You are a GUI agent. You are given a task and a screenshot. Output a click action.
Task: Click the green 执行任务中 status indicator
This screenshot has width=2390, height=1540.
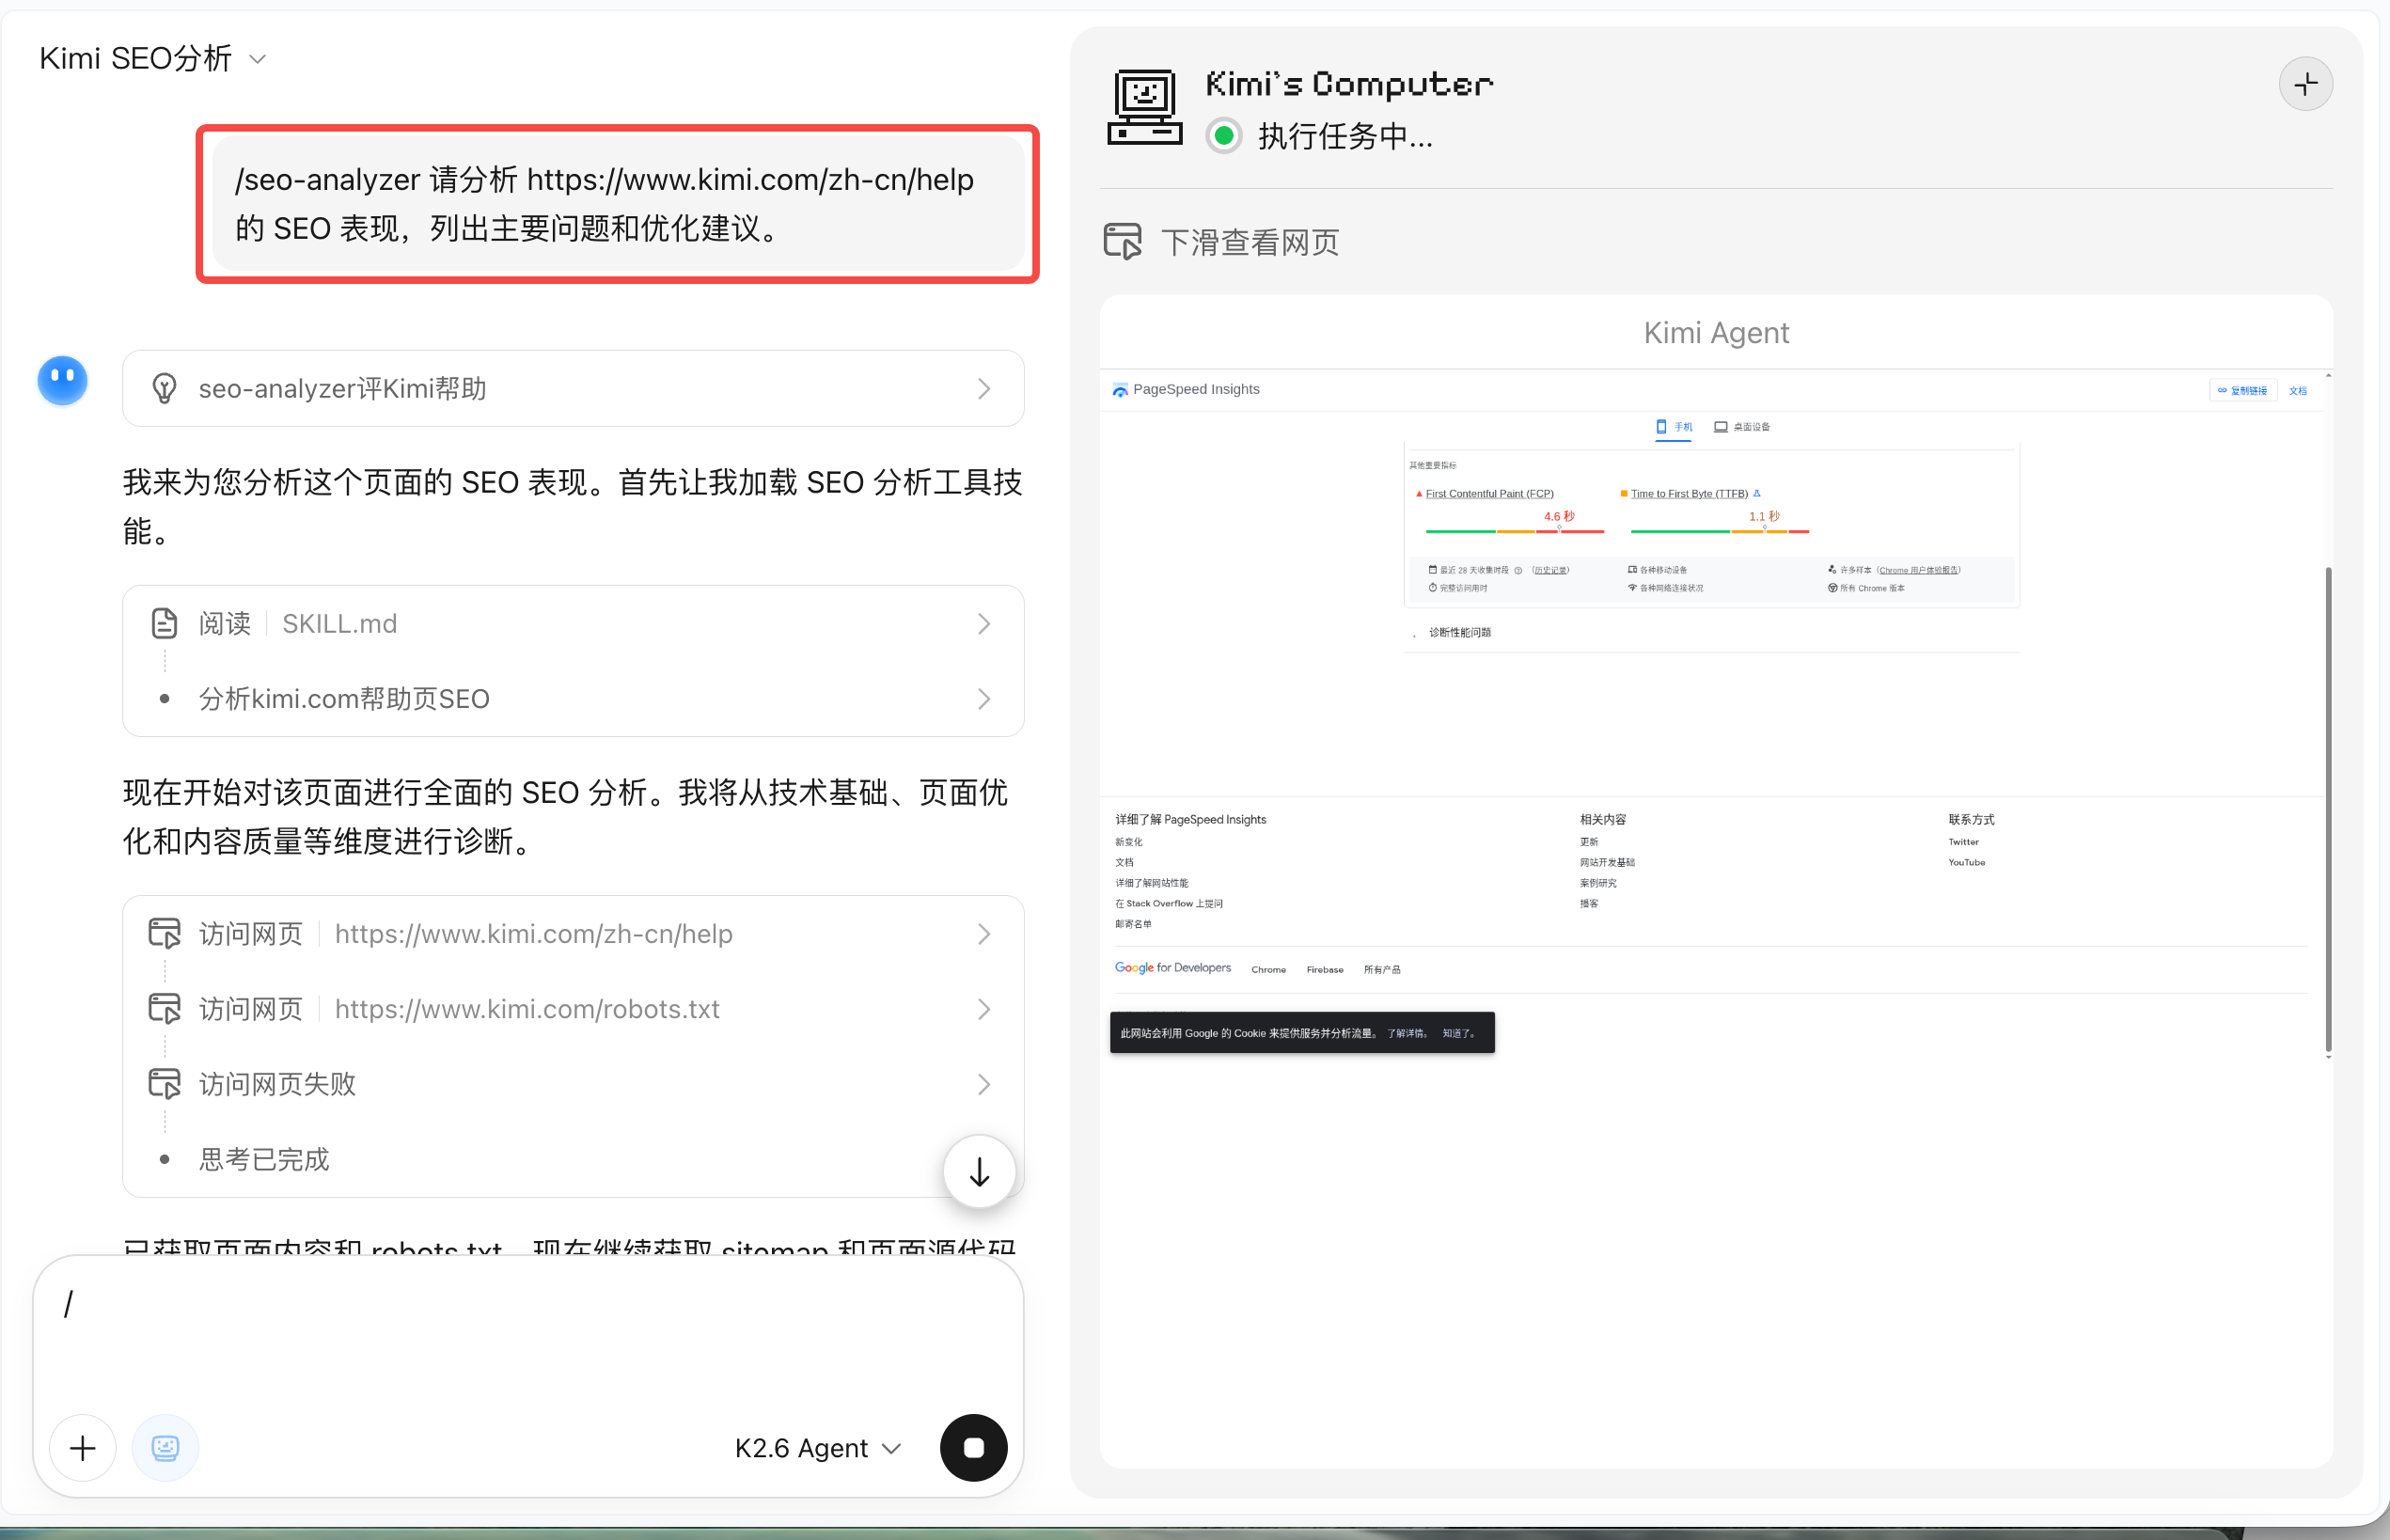click(1224, 135)
